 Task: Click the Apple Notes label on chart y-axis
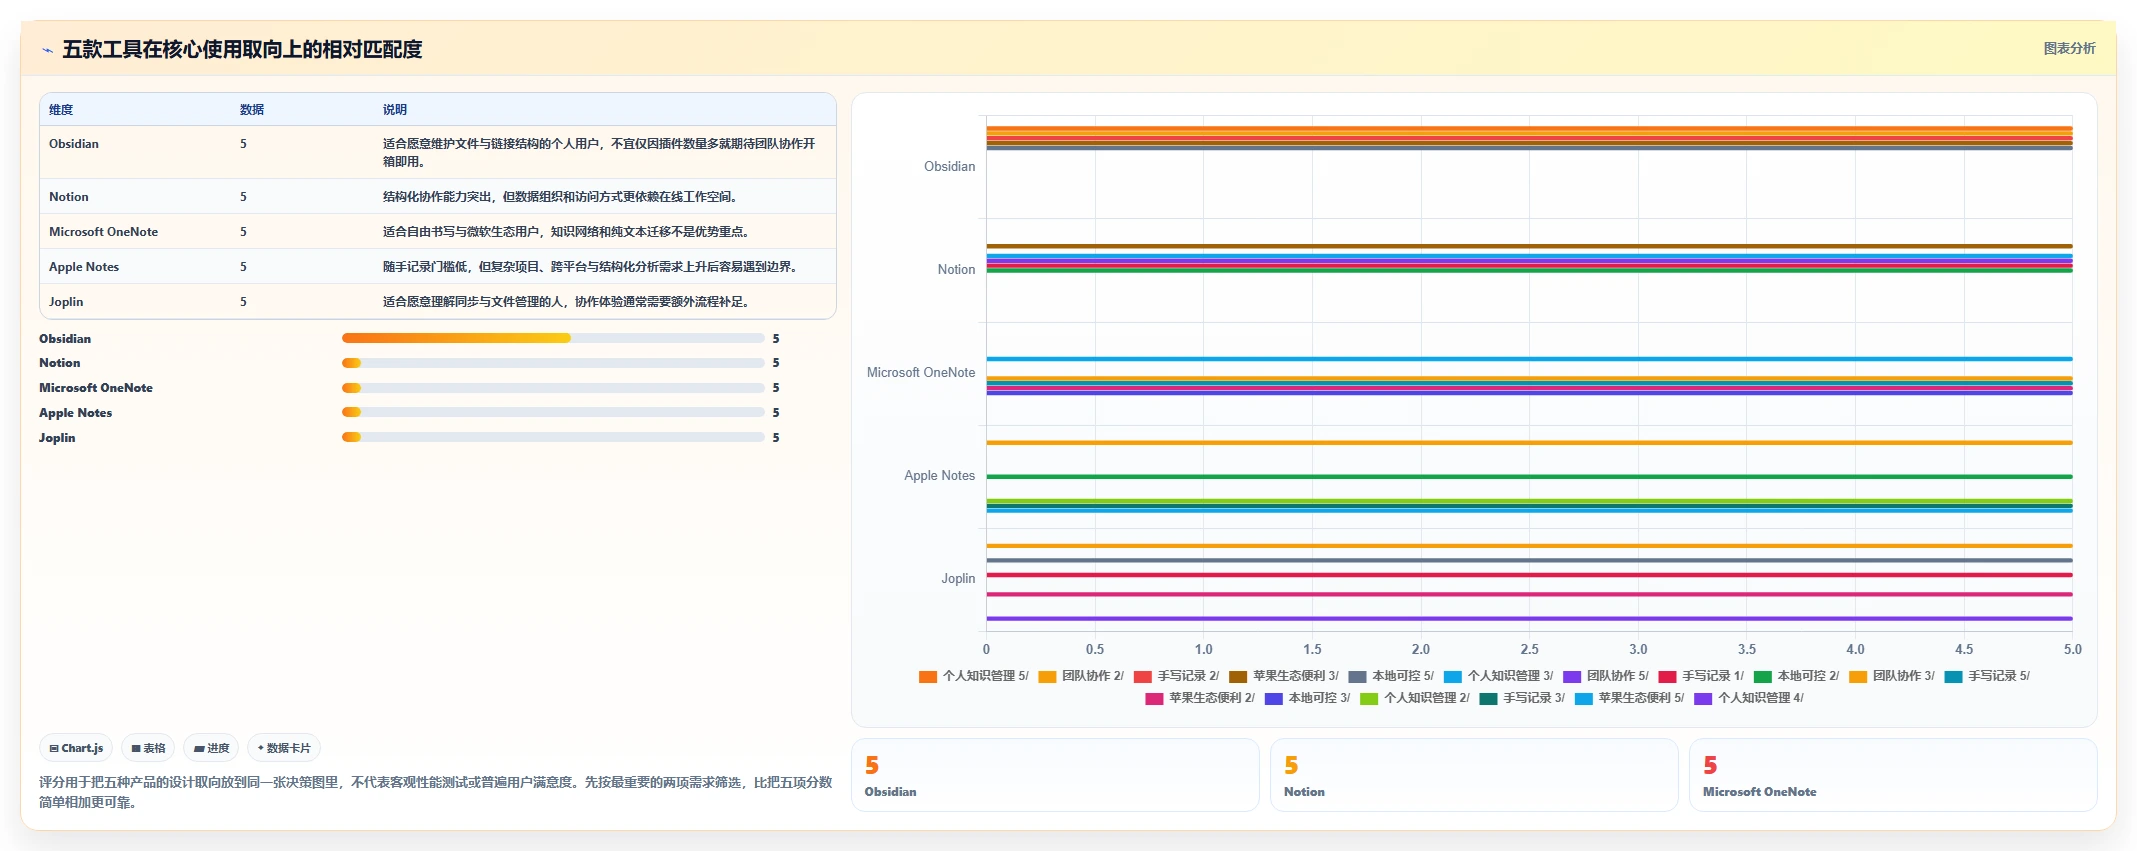point(939,476)
